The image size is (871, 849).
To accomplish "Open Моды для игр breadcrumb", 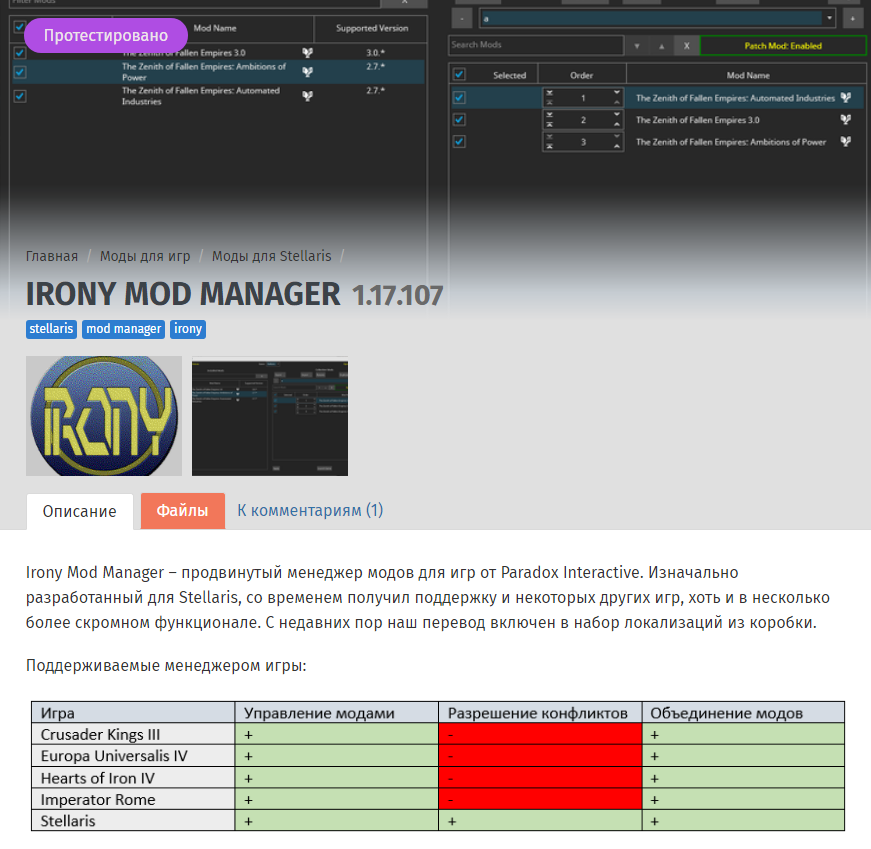I will [145, 256].
